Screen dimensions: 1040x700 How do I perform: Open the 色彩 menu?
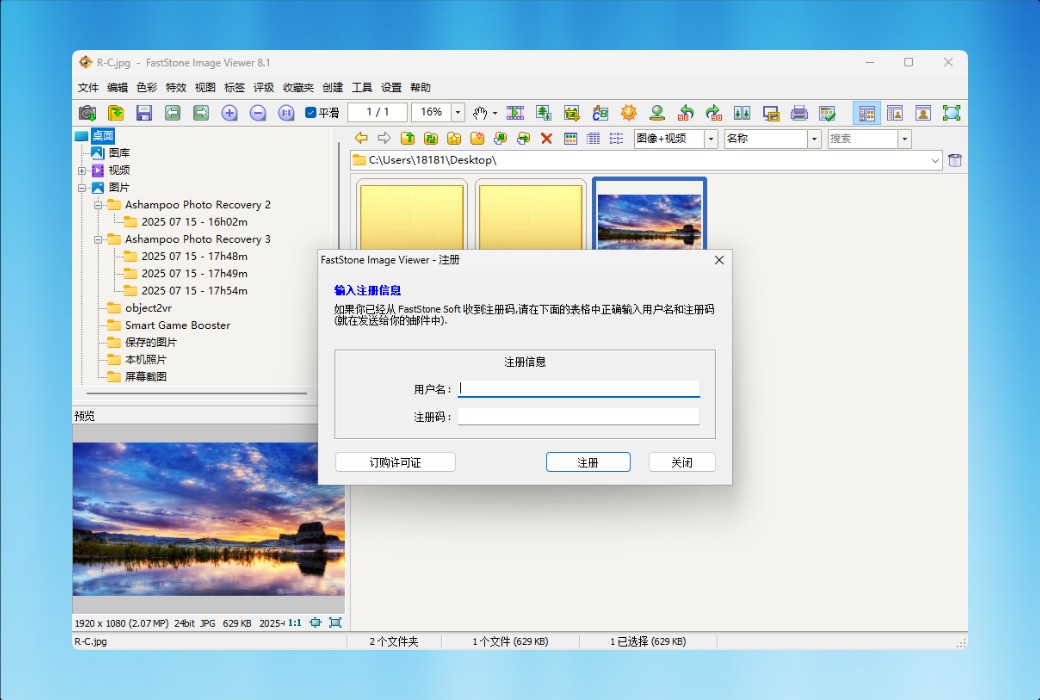pos(147,88)
